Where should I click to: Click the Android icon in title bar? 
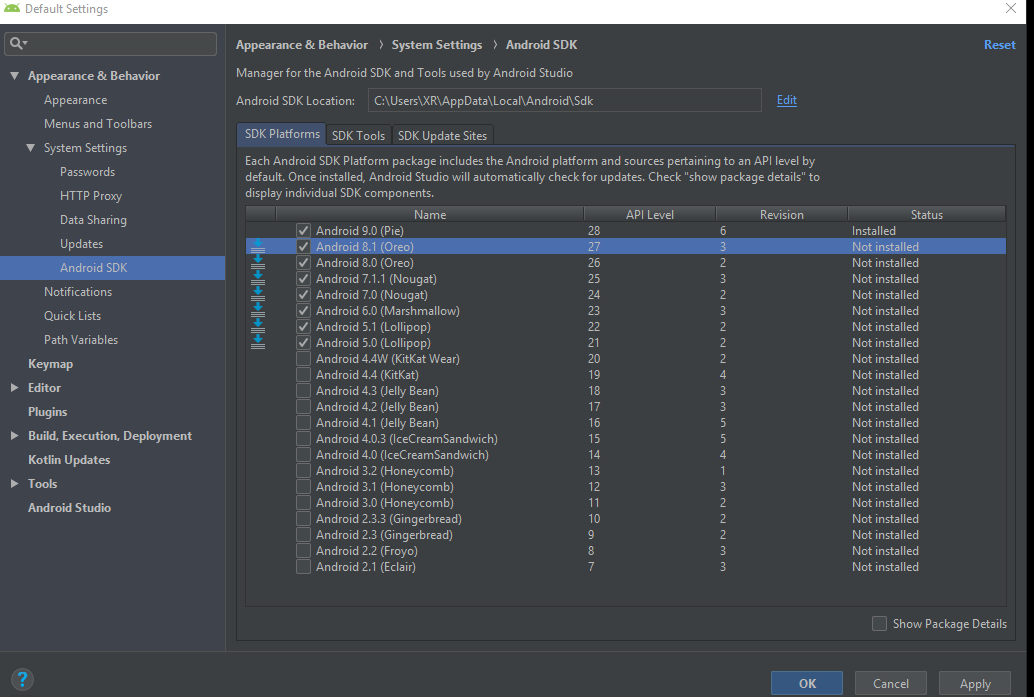[11, 9]
